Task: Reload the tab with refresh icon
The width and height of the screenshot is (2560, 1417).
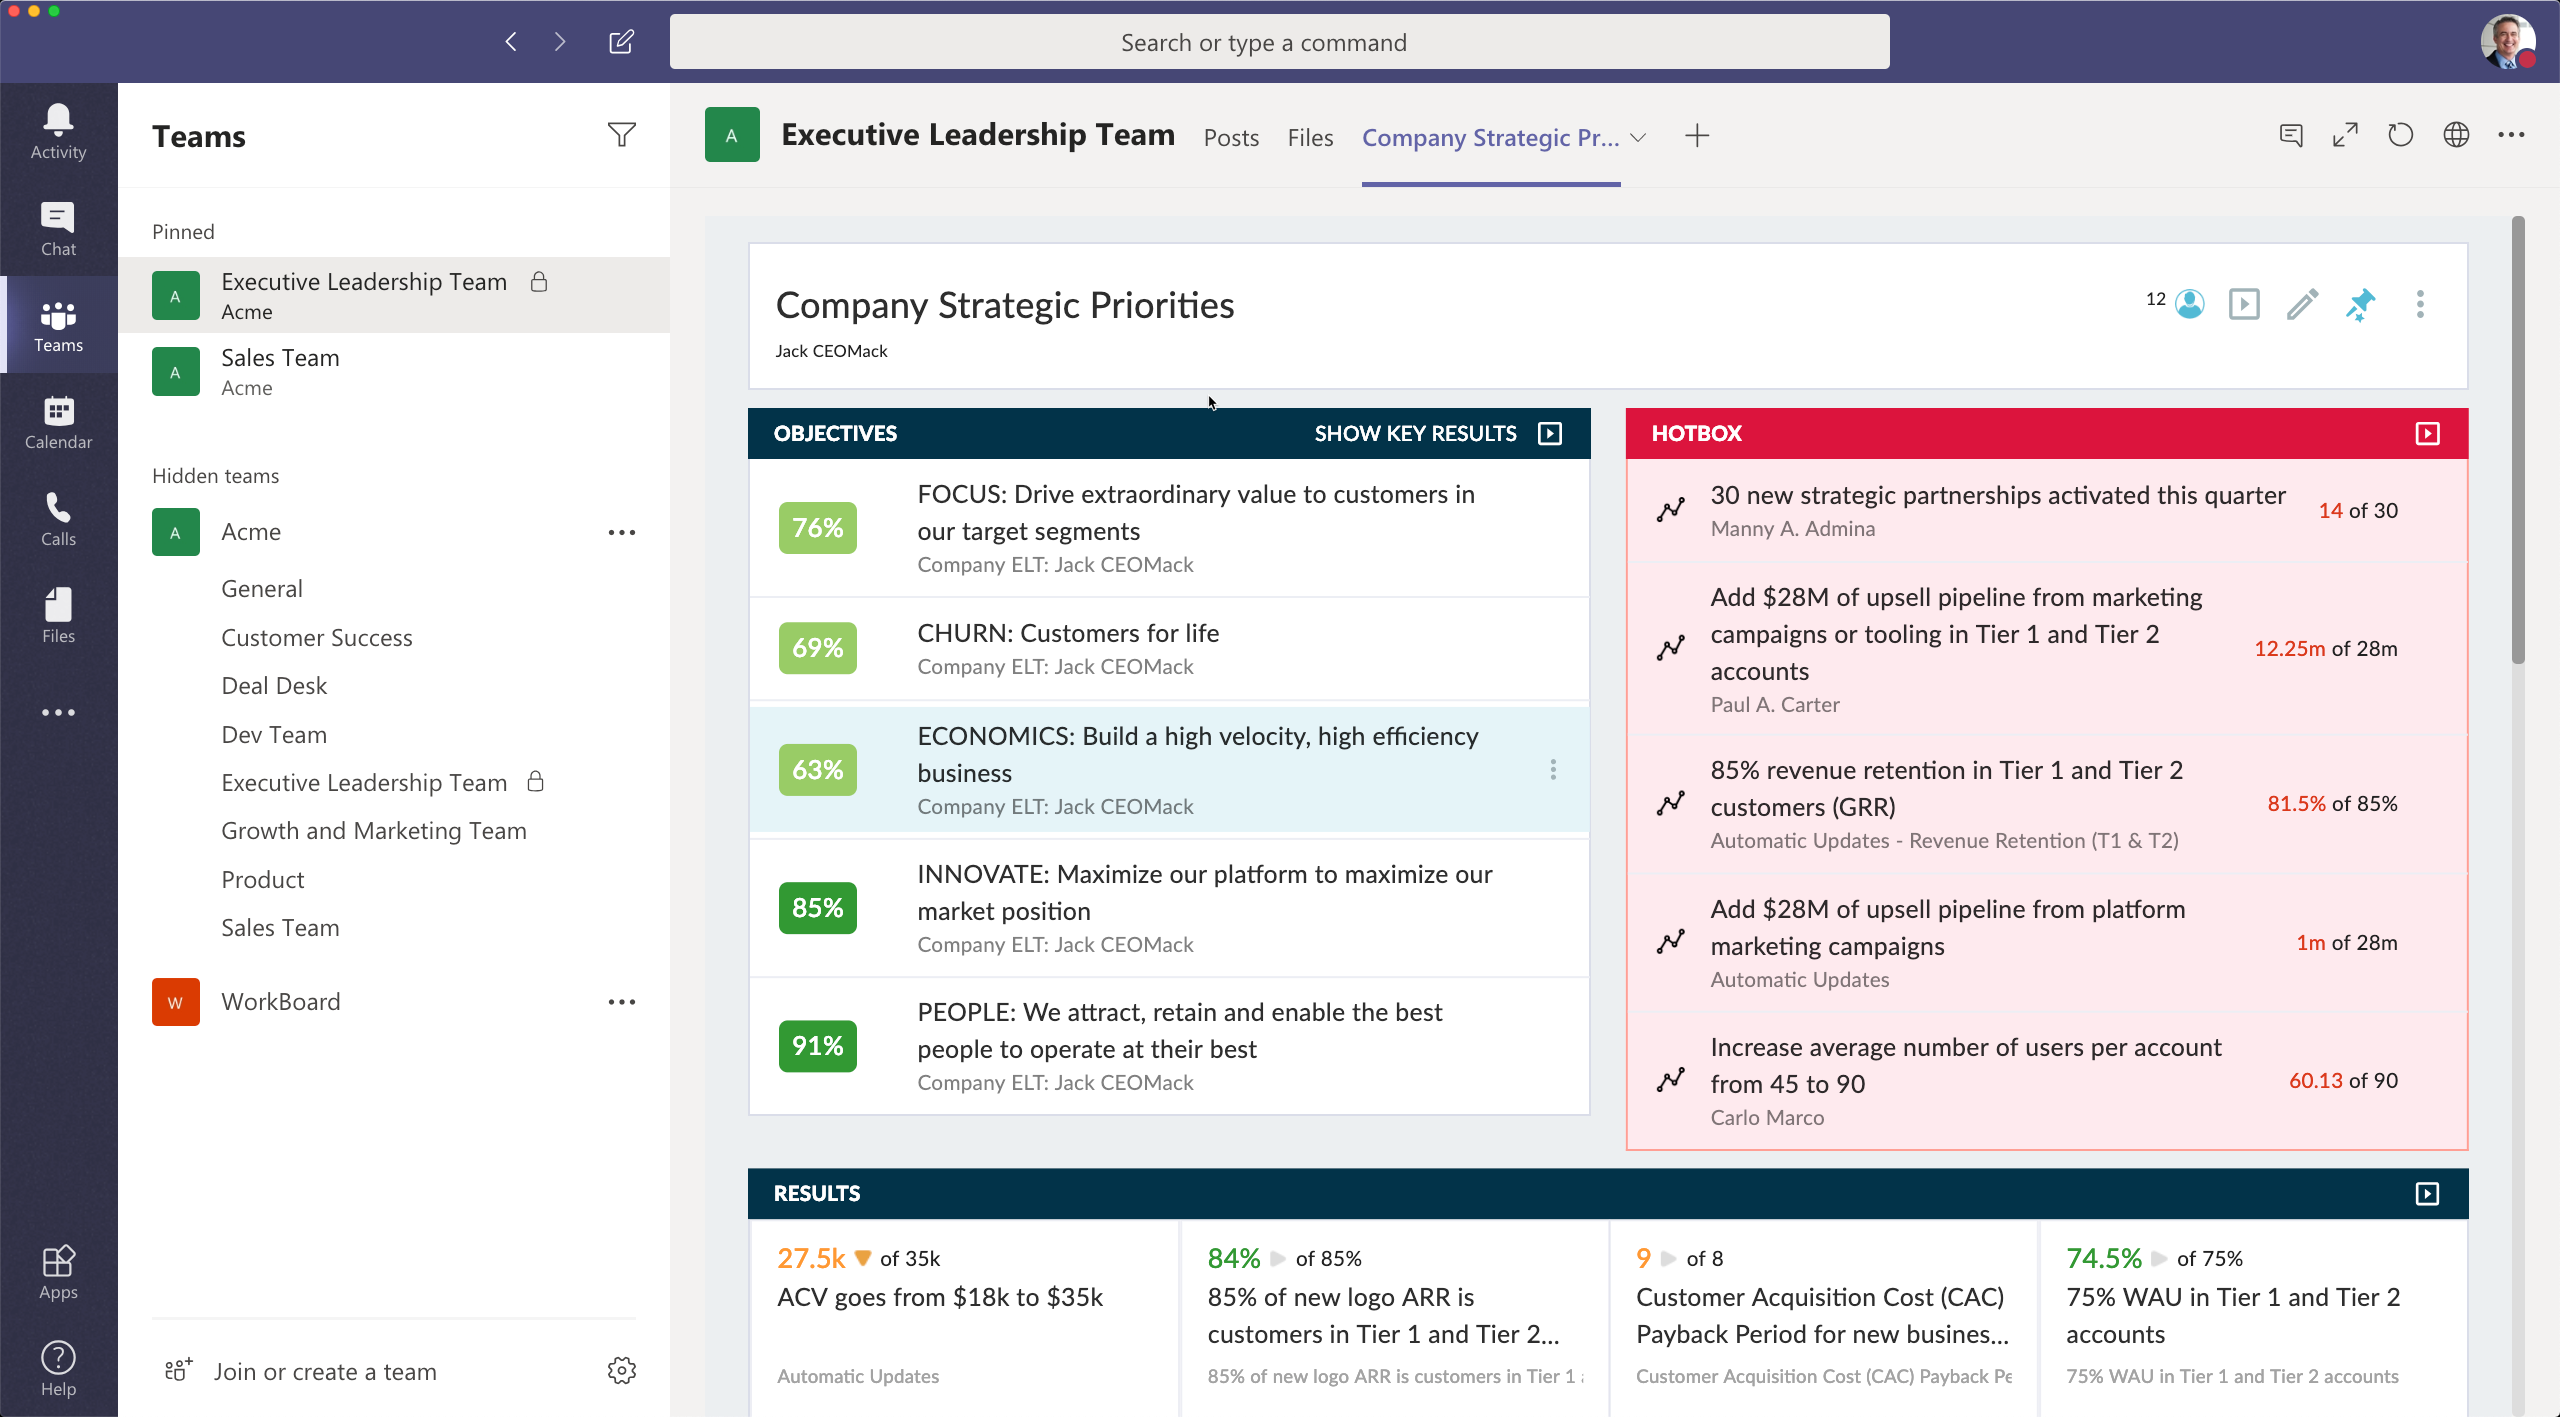Action: coord(2400,135)
